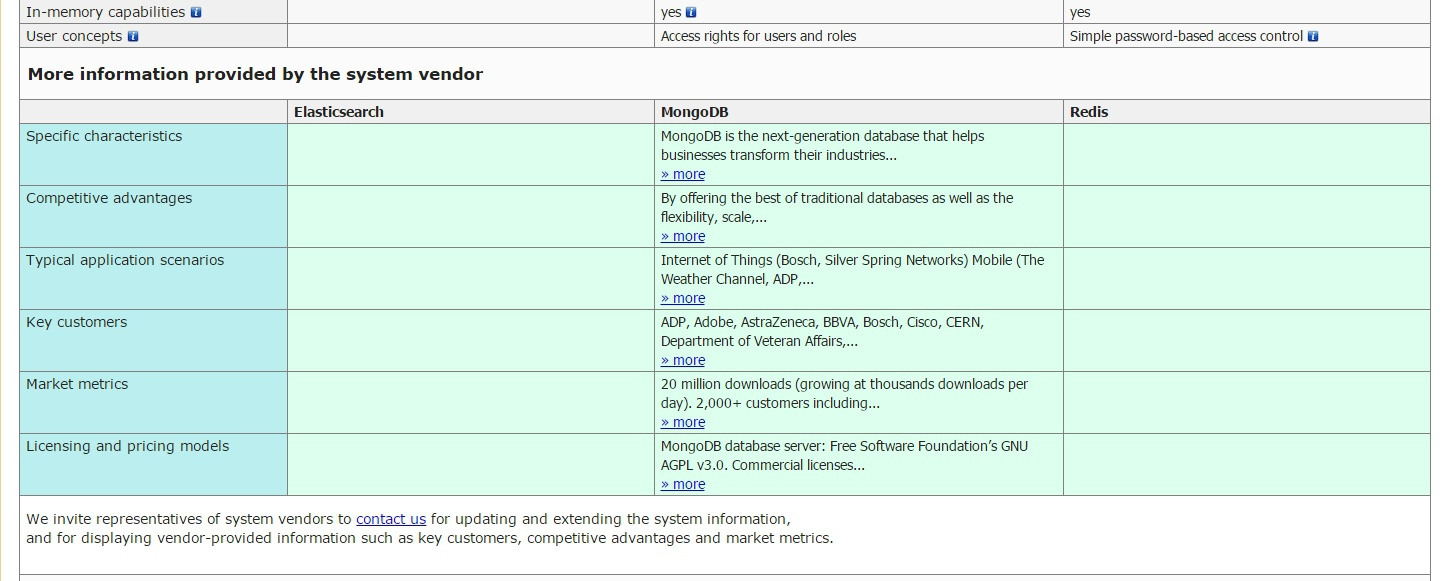Click 'In-memory capabilities' row label
Image resolution: width=1442 pixels, height=581 pixels.
pyautogui.click(x=105, y=12)
